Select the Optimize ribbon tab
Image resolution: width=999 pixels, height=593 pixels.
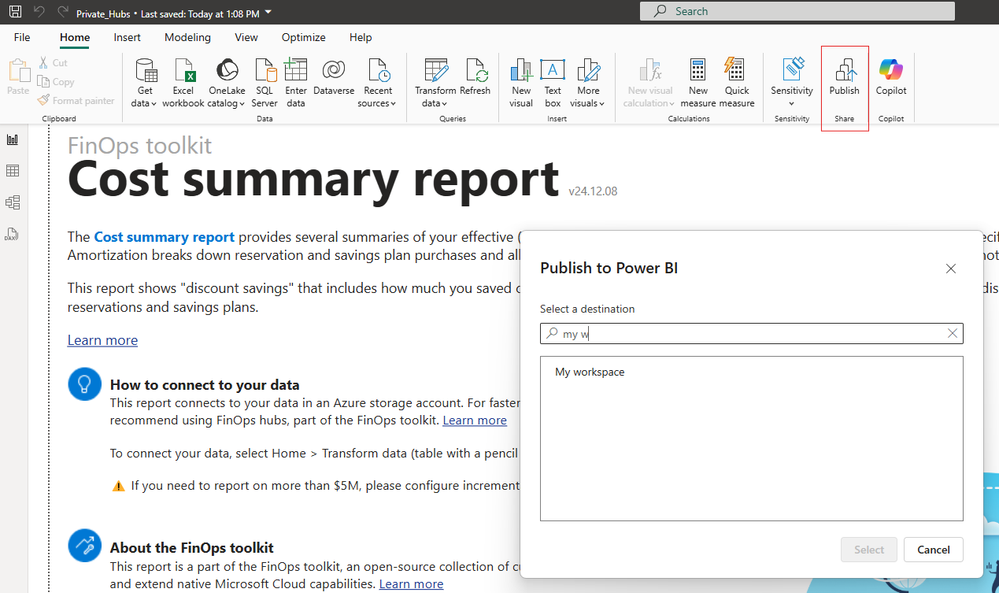(303, 38)
